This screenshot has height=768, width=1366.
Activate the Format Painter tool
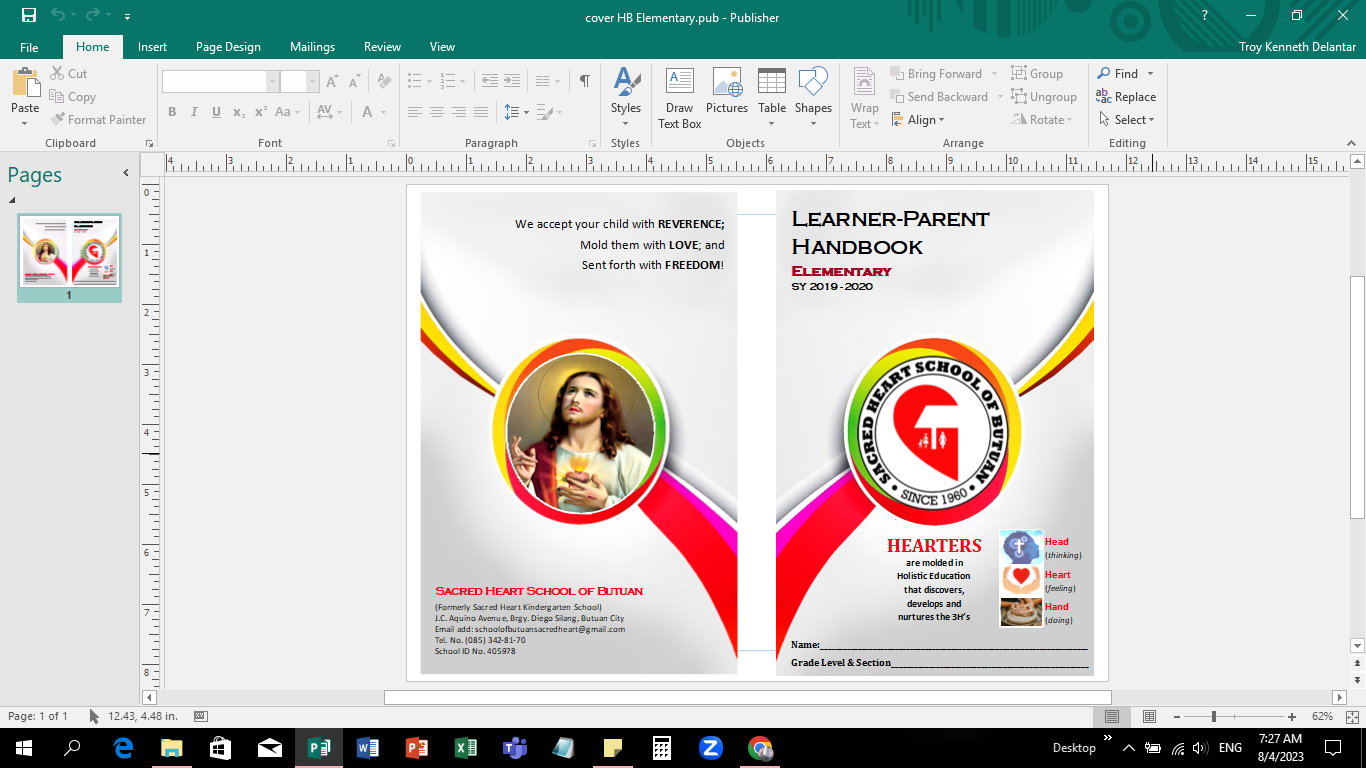(x=98, y=120)
